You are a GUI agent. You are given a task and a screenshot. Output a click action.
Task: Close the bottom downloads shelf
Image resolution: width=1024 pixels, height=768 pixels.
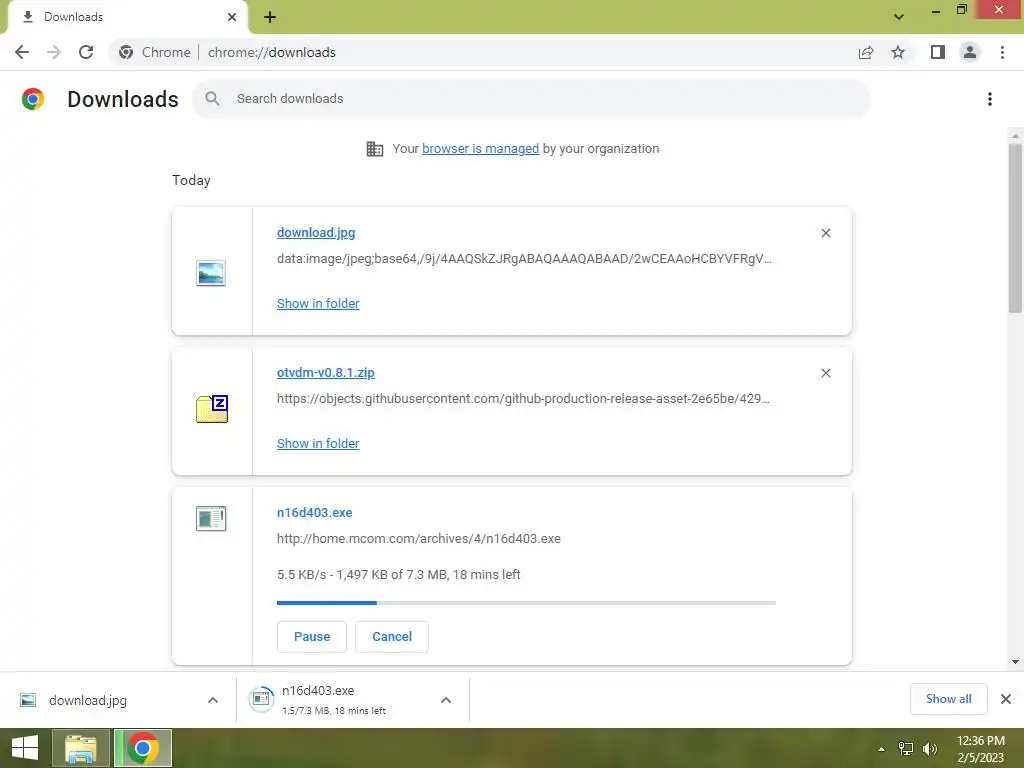click(x=1006, y=699)
